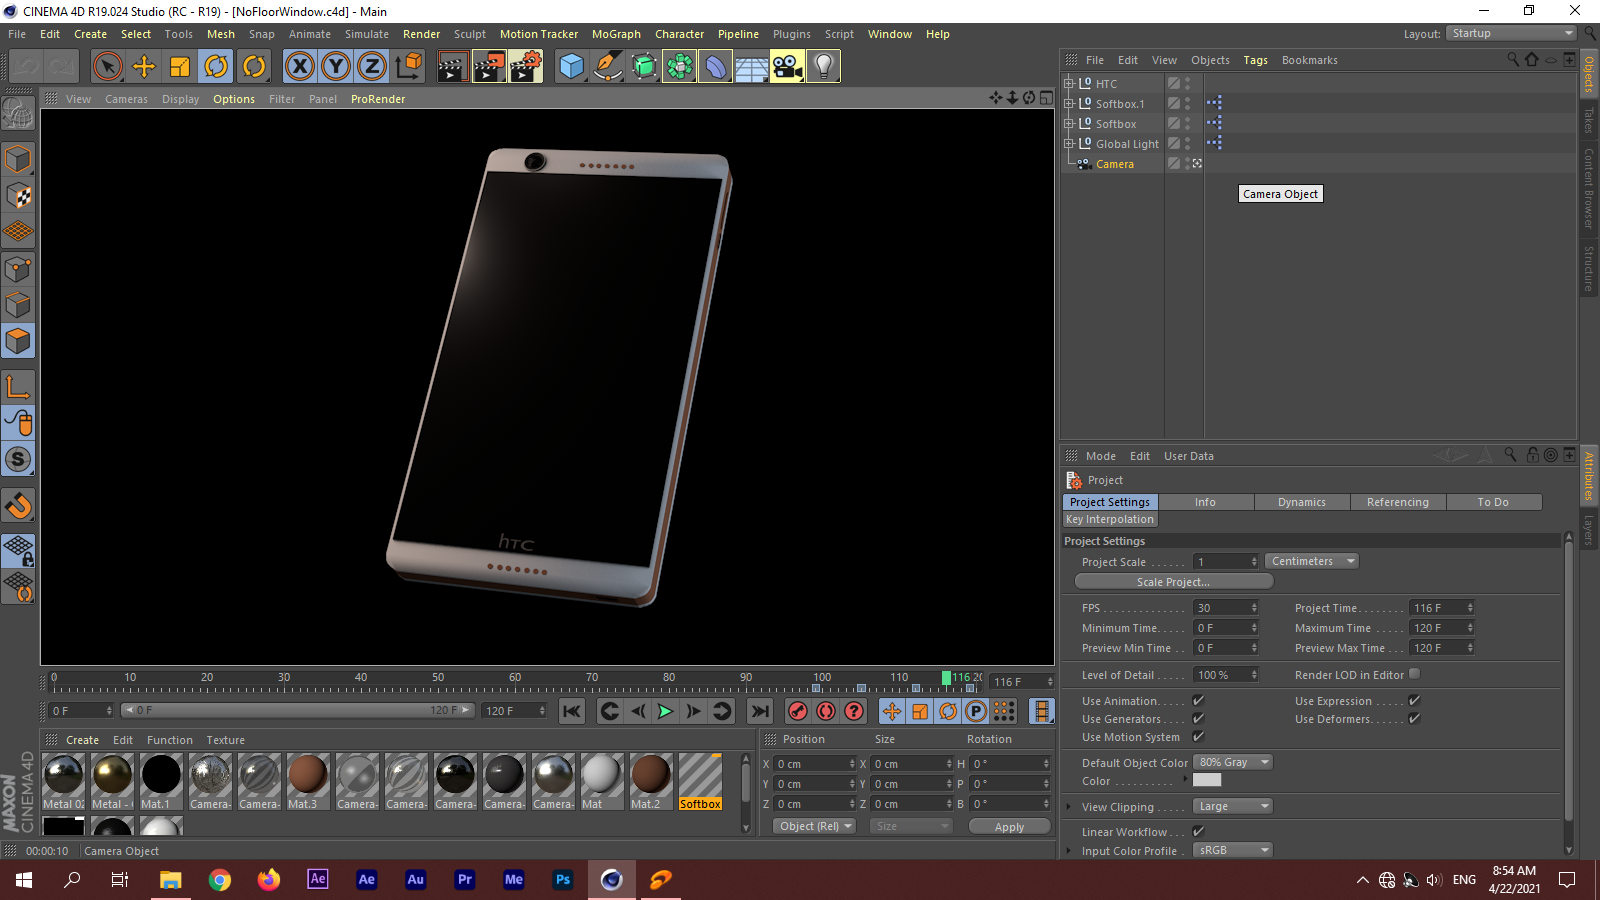Viewport: 1600px width, 900px height.
Task: Click the FPS input field
Action: 1226,608
